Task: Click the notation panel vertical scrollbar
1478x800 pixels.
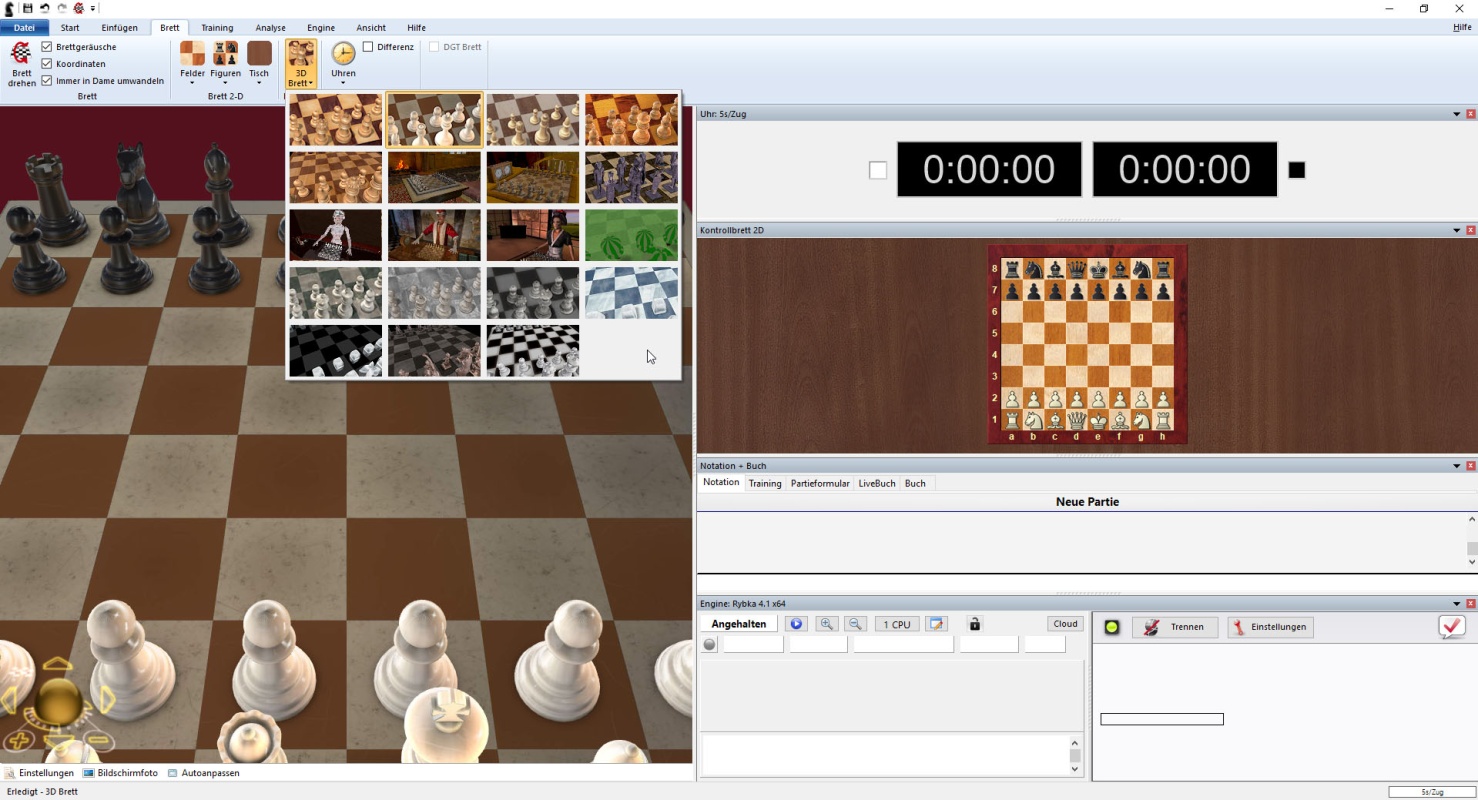Action: [1472, 540]
